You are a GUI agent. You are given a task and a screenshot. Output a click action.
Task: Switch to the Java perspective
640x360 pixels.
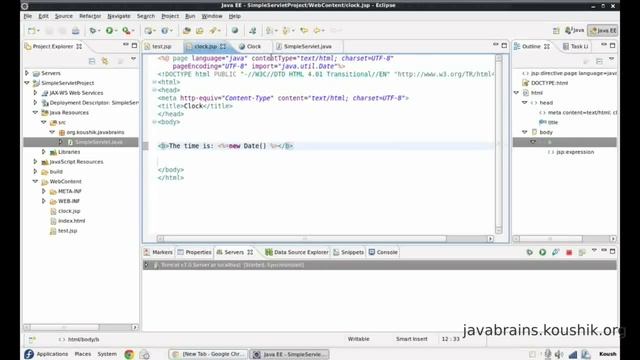[x=574, y=30]
